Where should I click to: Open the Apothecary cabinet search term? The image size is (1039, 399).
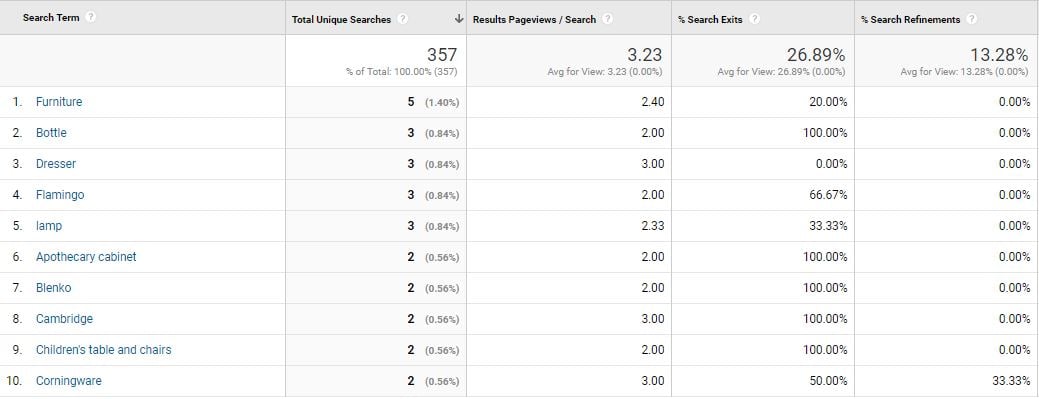(86, 257)
